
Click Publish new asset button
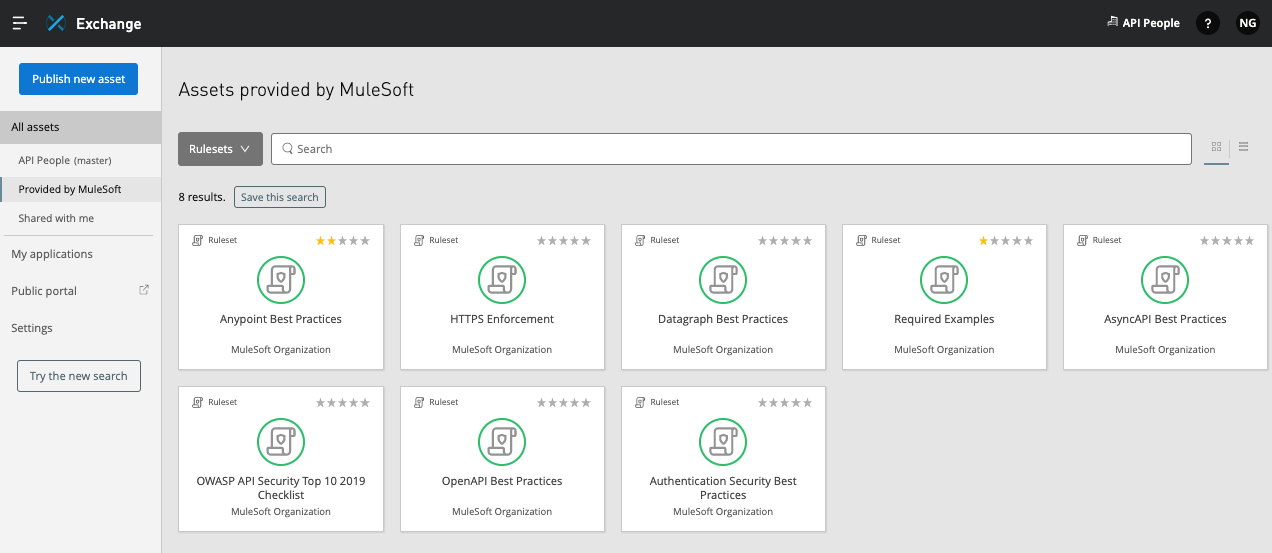tap(78, 79)
